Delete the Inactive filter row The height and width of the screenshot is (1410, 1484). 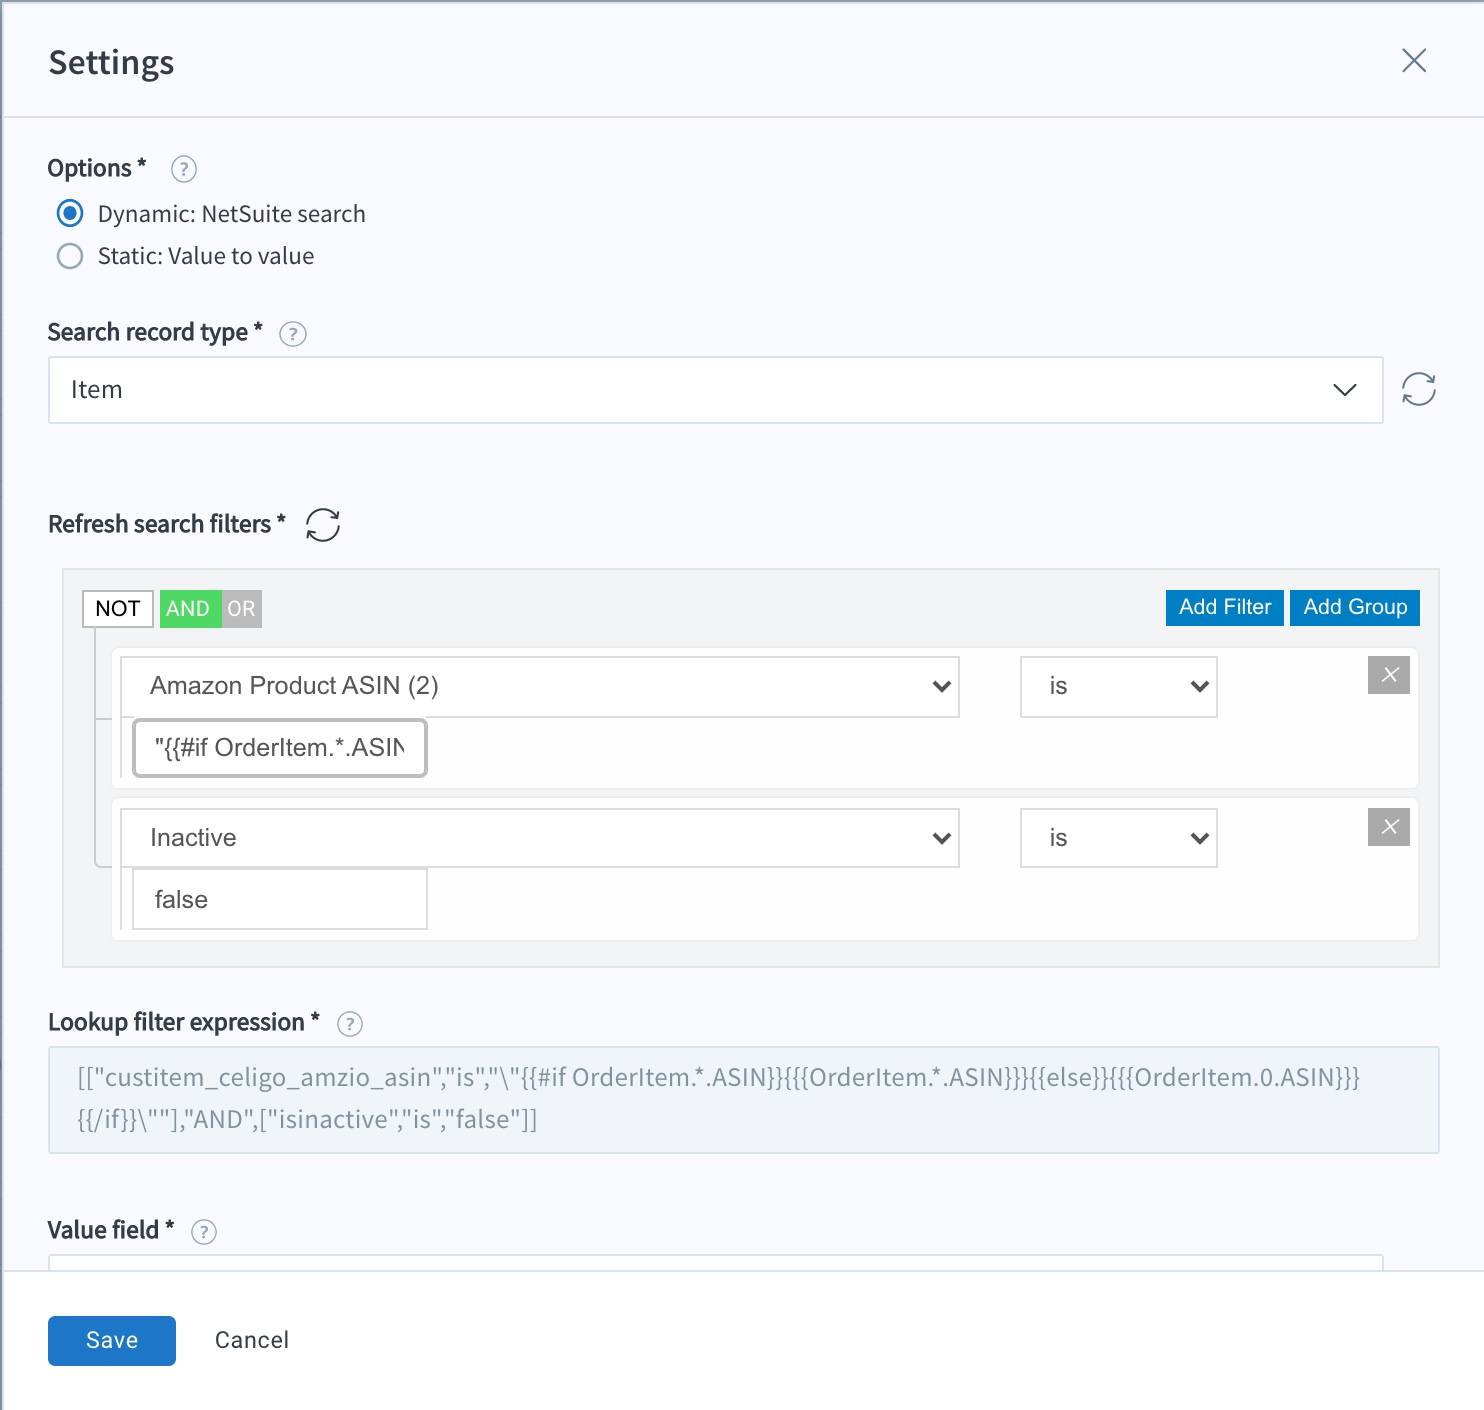(x=1388, y=827)
